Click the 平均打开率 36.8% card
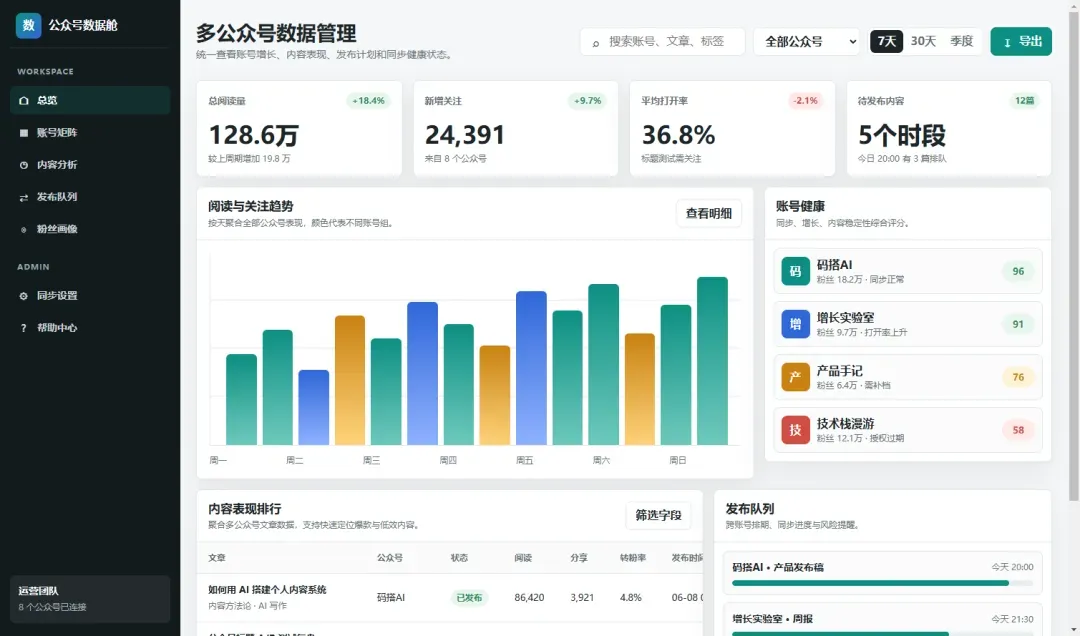The height and width of the screenshot is (636, 1080). 732,129
